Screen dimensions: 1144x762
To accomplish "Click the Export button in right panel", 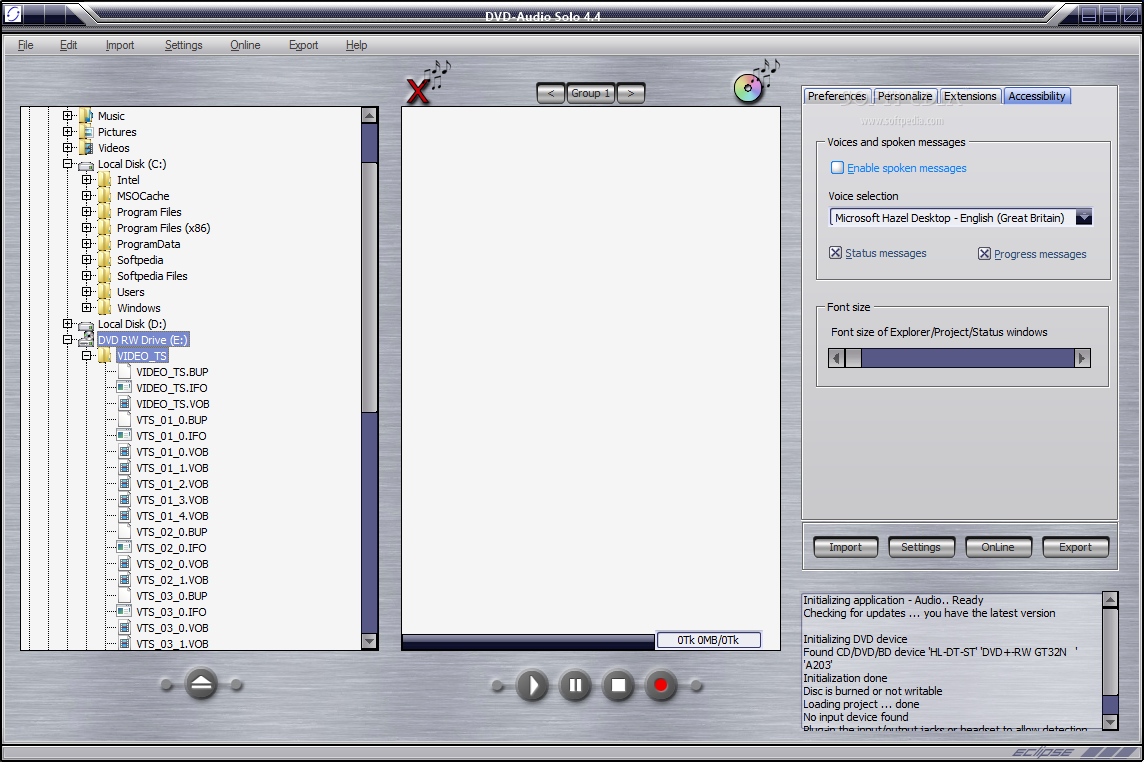I will pyautogui.click(x=1075, y=547).
